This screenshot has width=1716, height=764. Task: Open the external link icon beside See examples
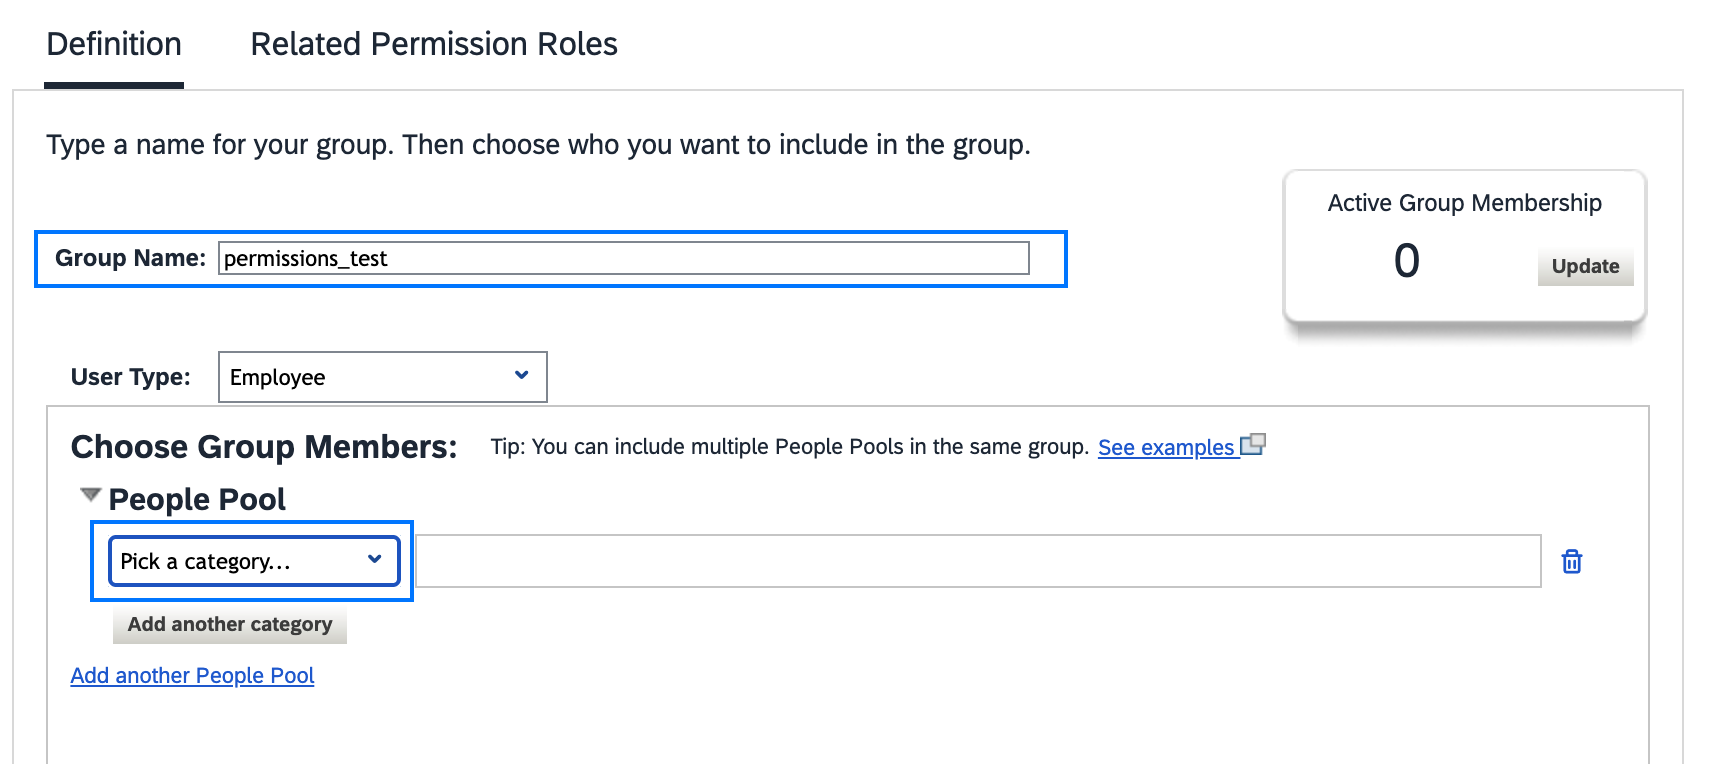click(x=1253, y=445)
